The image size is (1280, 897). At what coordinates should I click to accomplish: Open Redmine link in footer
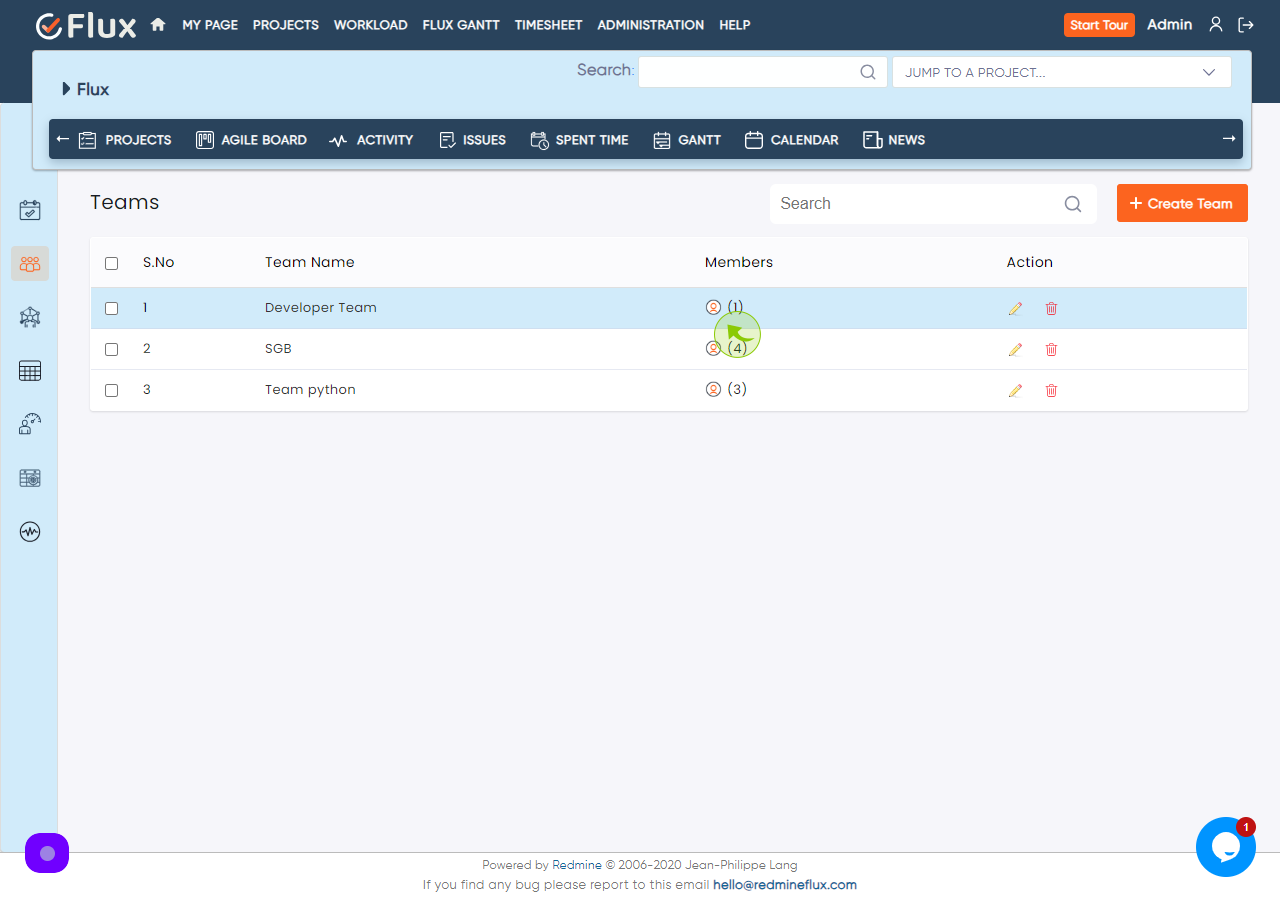pyautogui.click(x=577, y=865)
